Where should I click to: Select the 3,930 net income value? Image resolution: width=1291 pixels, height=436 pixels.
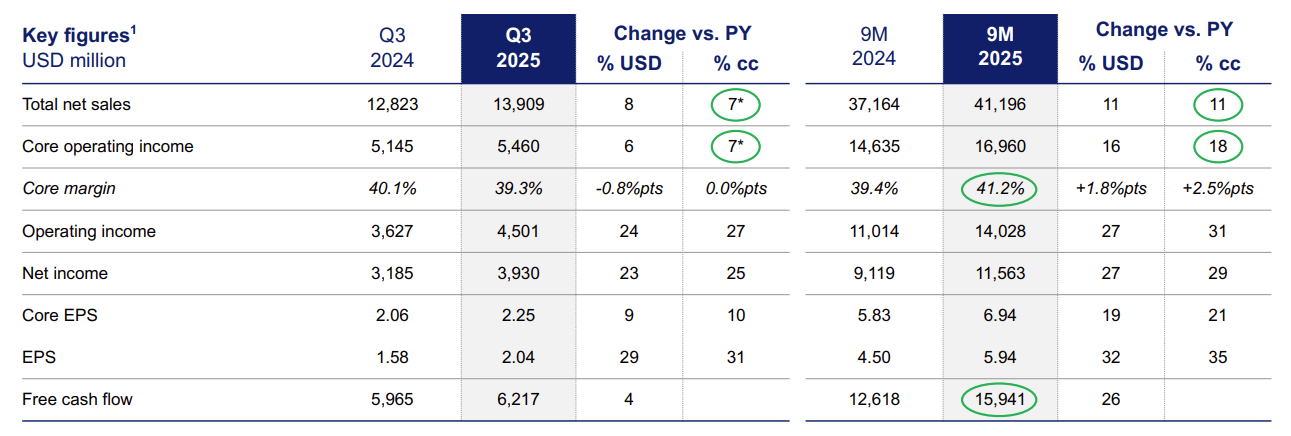coord(517,273)
